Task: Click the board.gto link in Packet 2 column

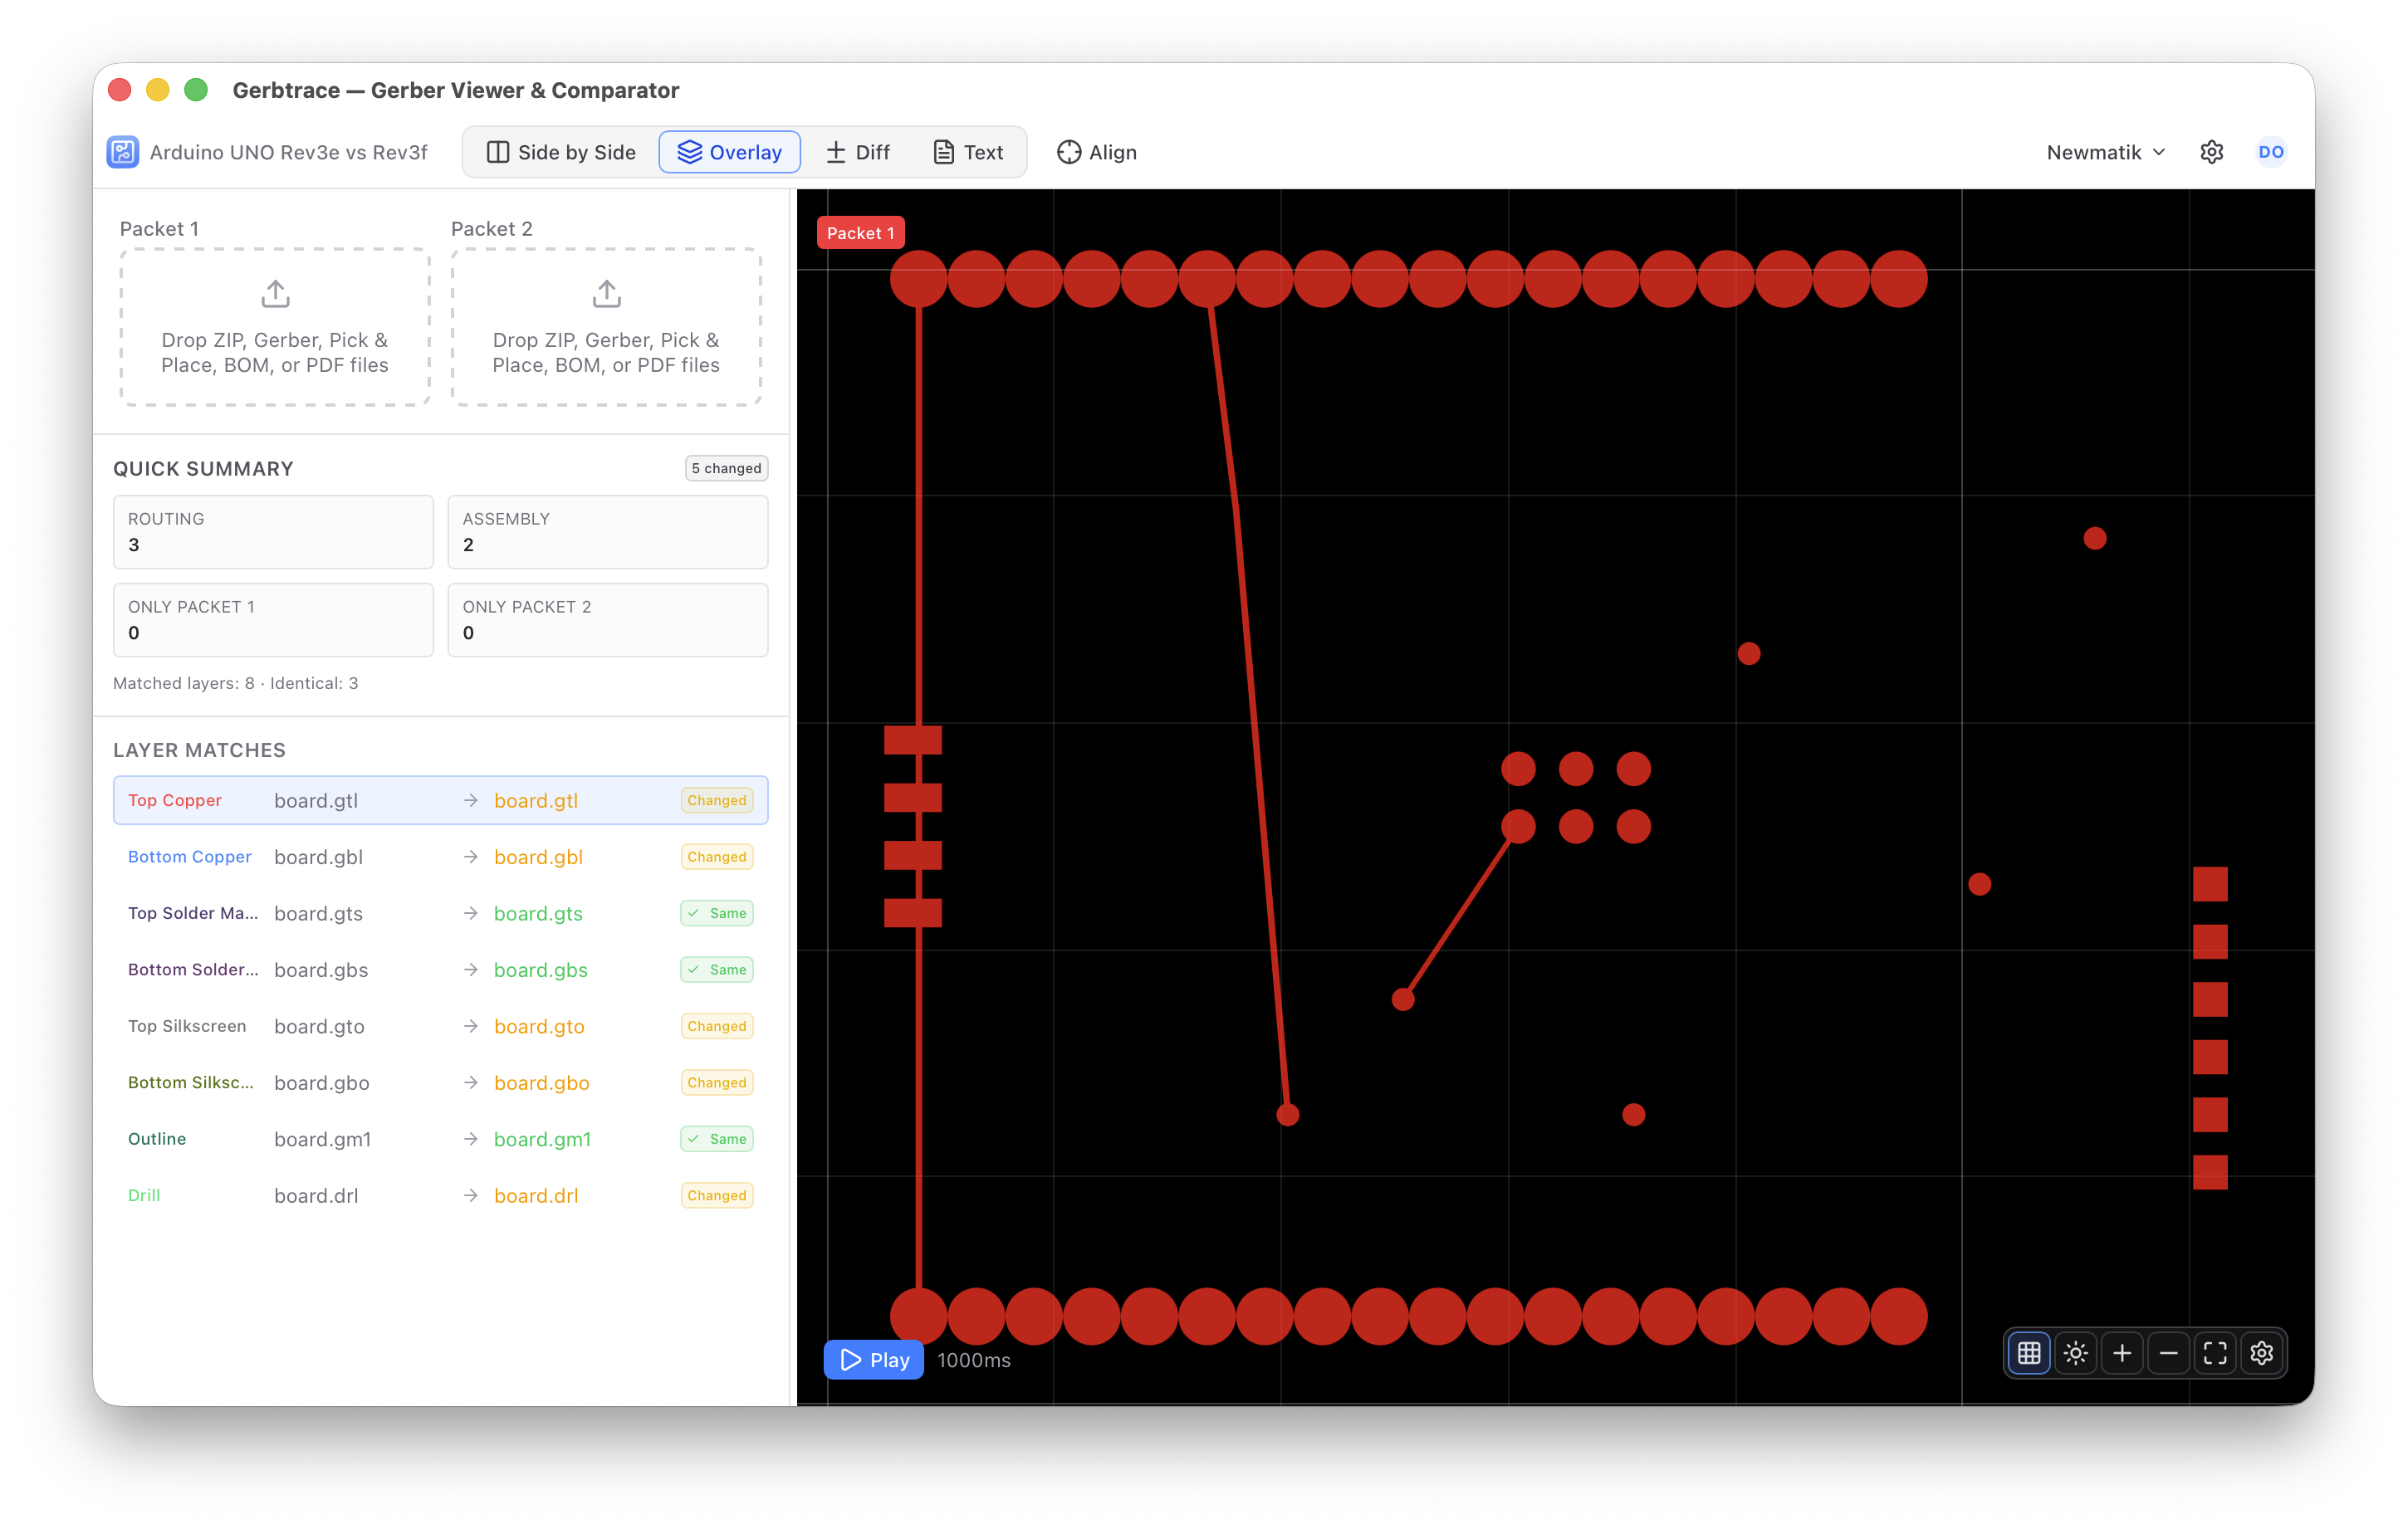Action: click(x=539, y=1026)
